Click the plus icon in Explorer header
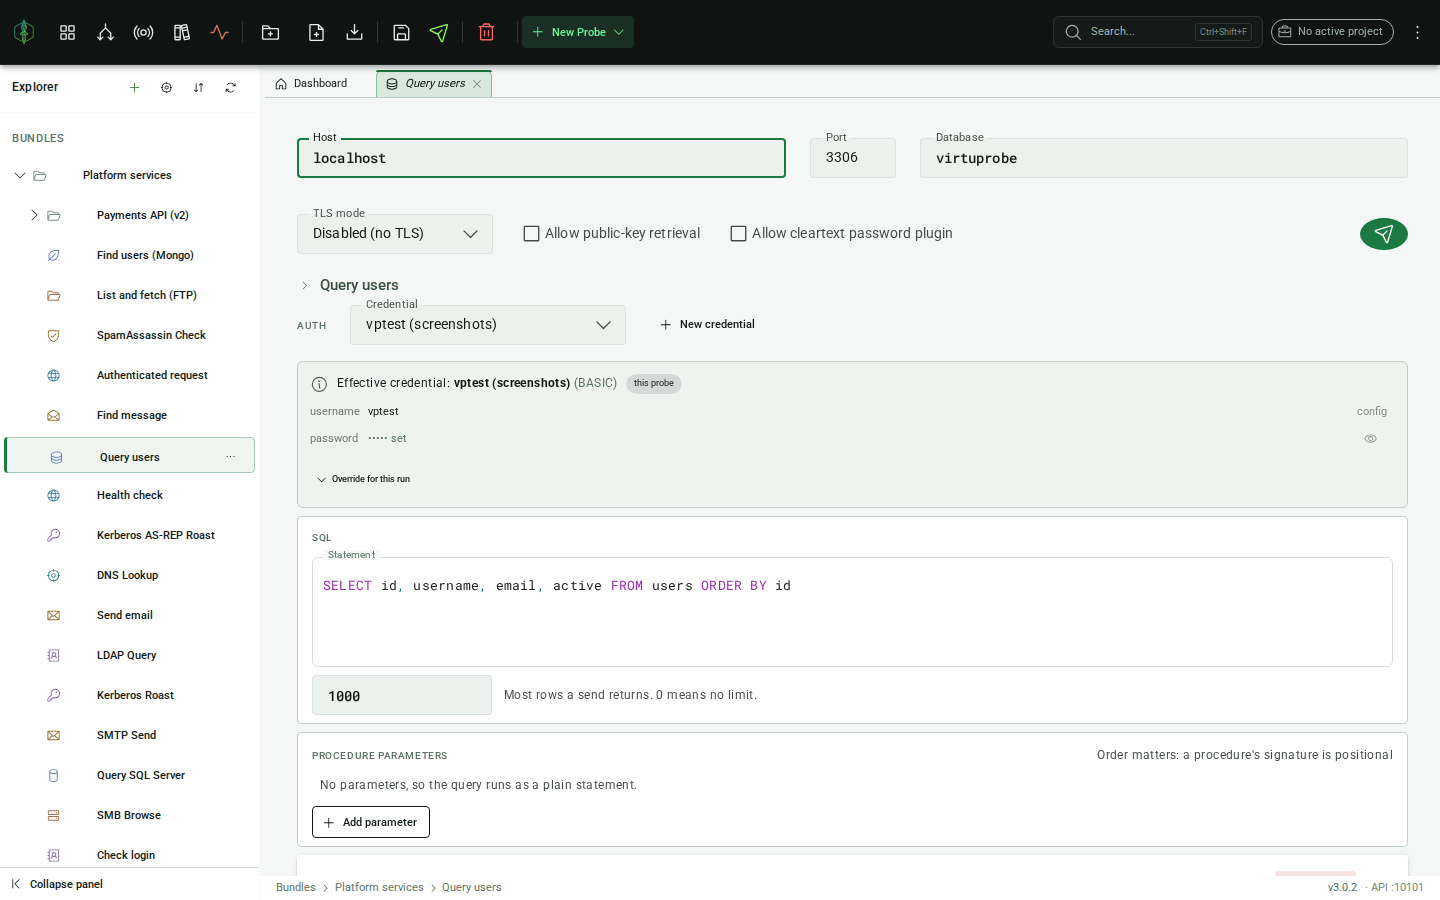This screenshot has height=900, width=1440. point(134,87)
